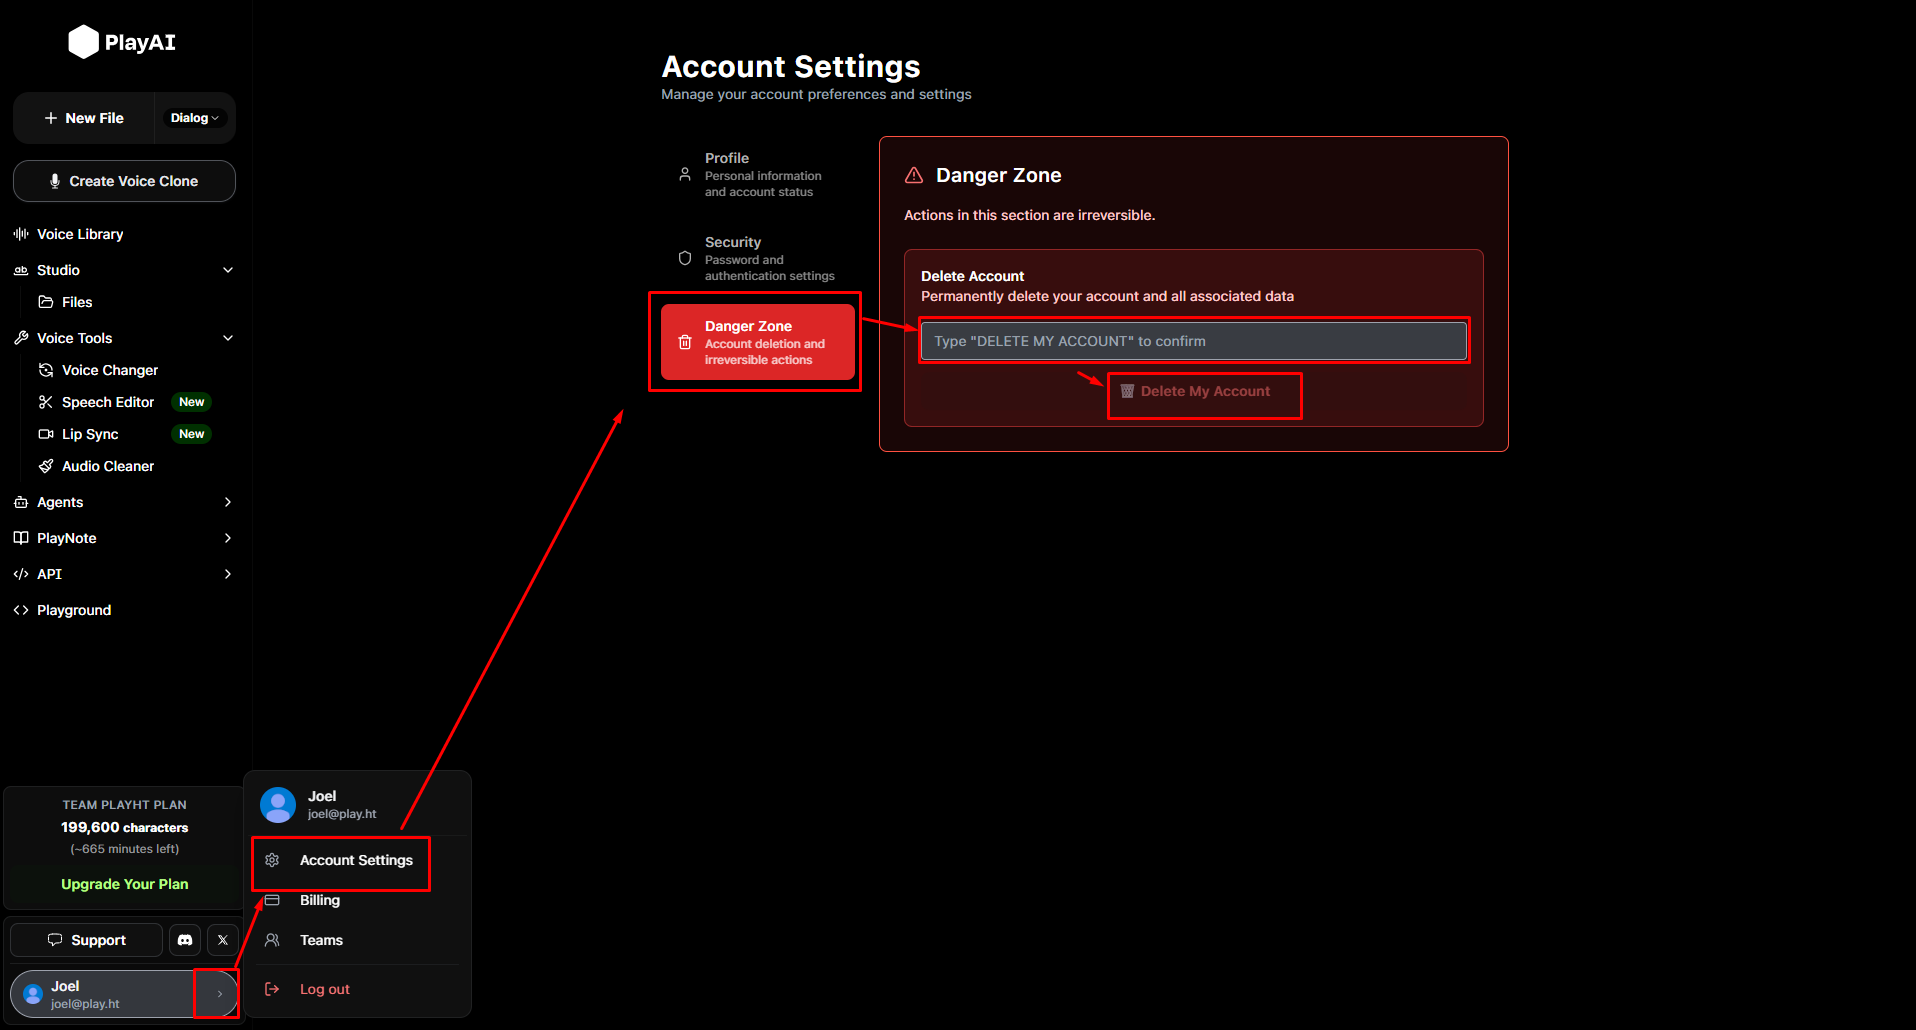The width and height of the screenshot is (1916, 1030).
Task: Open Speech Editor tool
Action: tap(108, 402)
